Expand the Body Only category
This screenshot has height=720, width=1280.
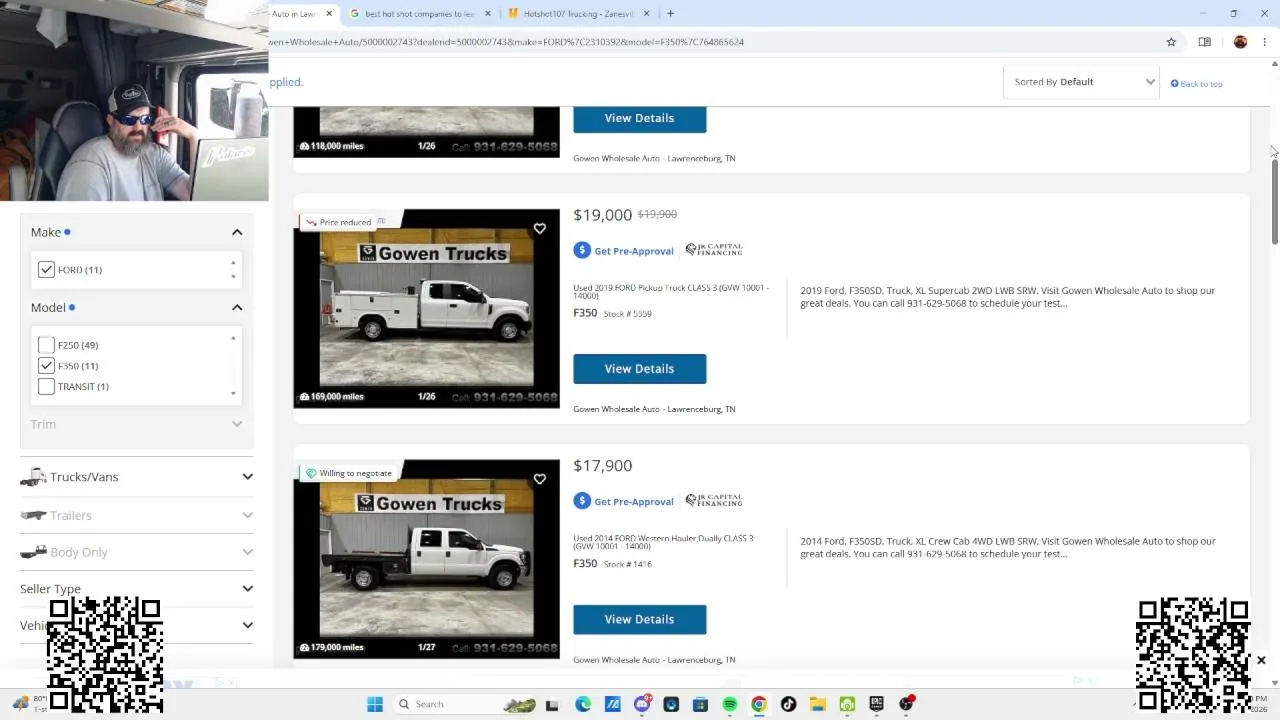137,552
